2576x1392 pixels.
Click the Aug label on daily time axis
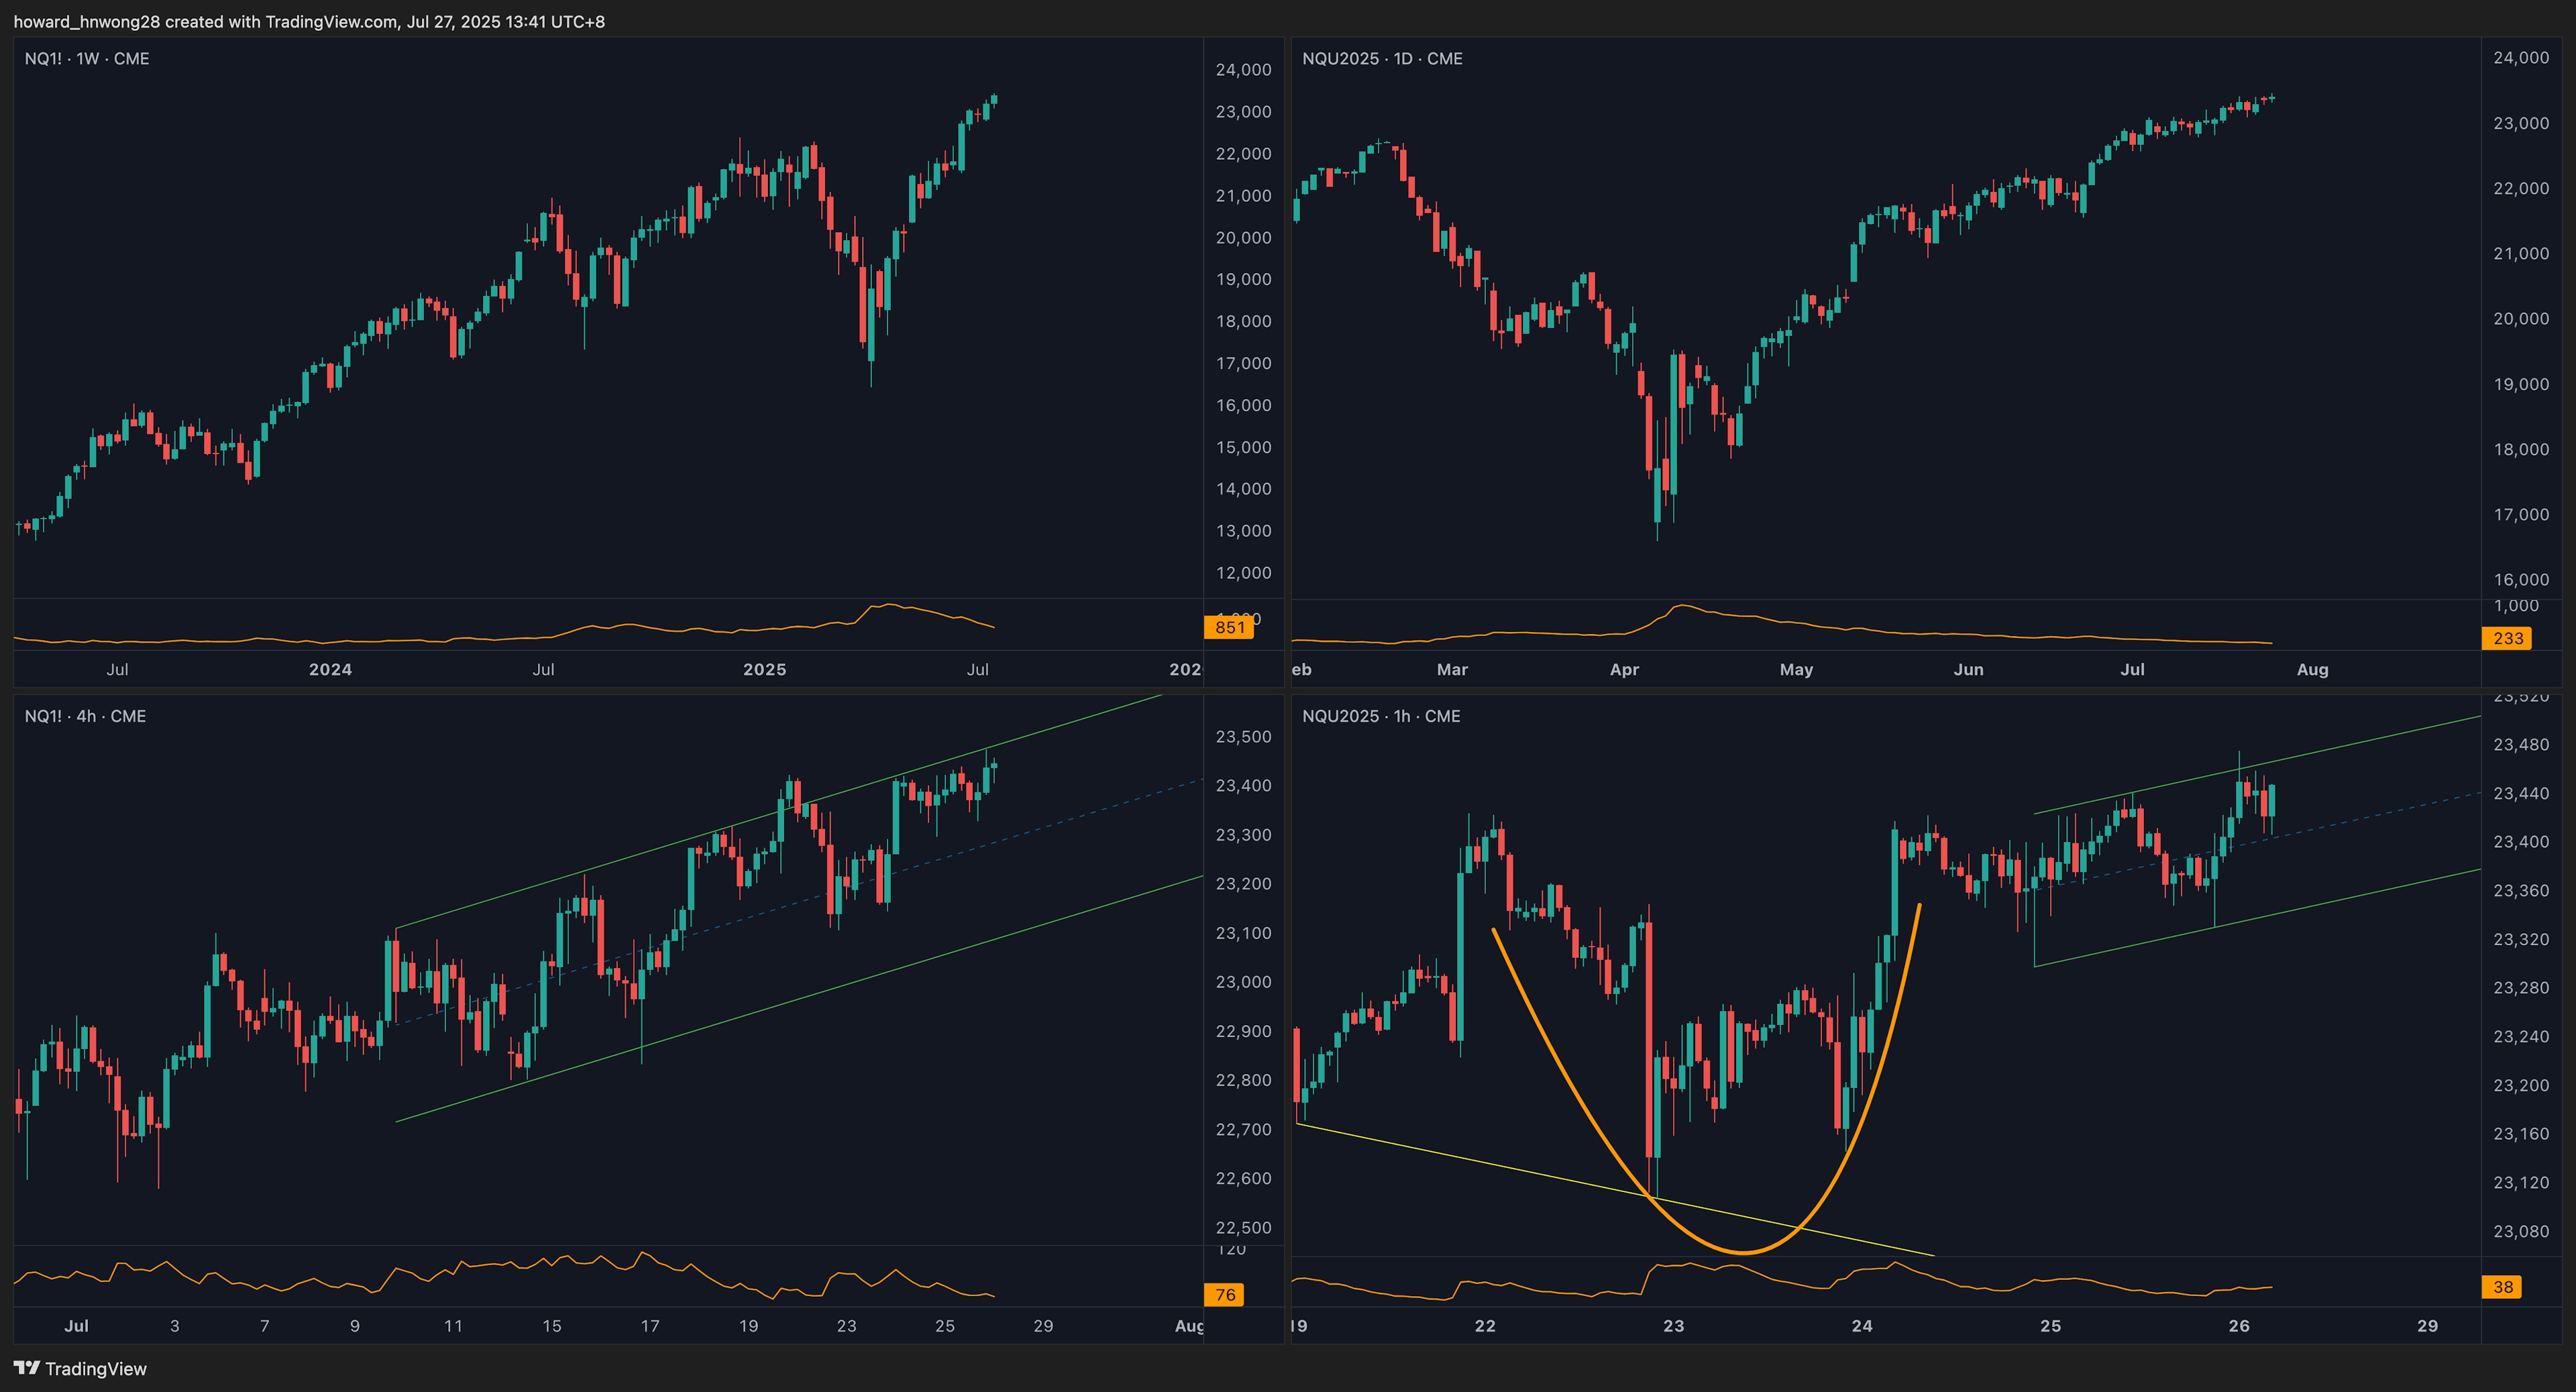[2312, 670]
